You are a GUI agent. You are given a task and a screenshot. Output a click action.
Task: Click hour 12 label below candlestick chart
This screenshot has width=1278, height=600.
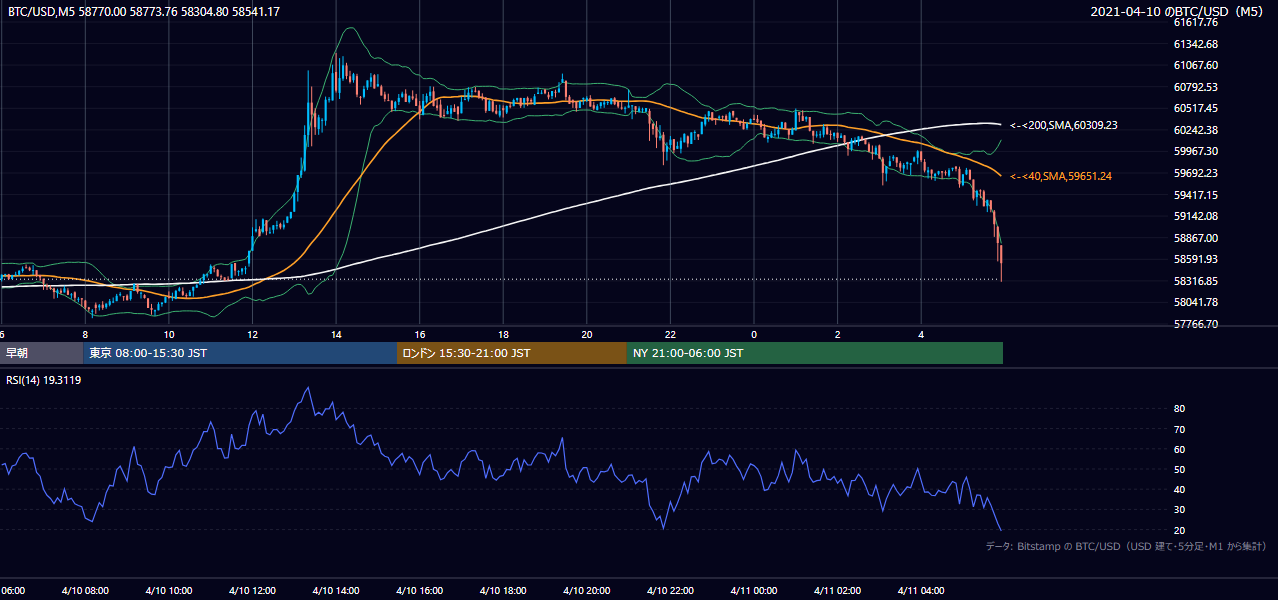[252, 334]
